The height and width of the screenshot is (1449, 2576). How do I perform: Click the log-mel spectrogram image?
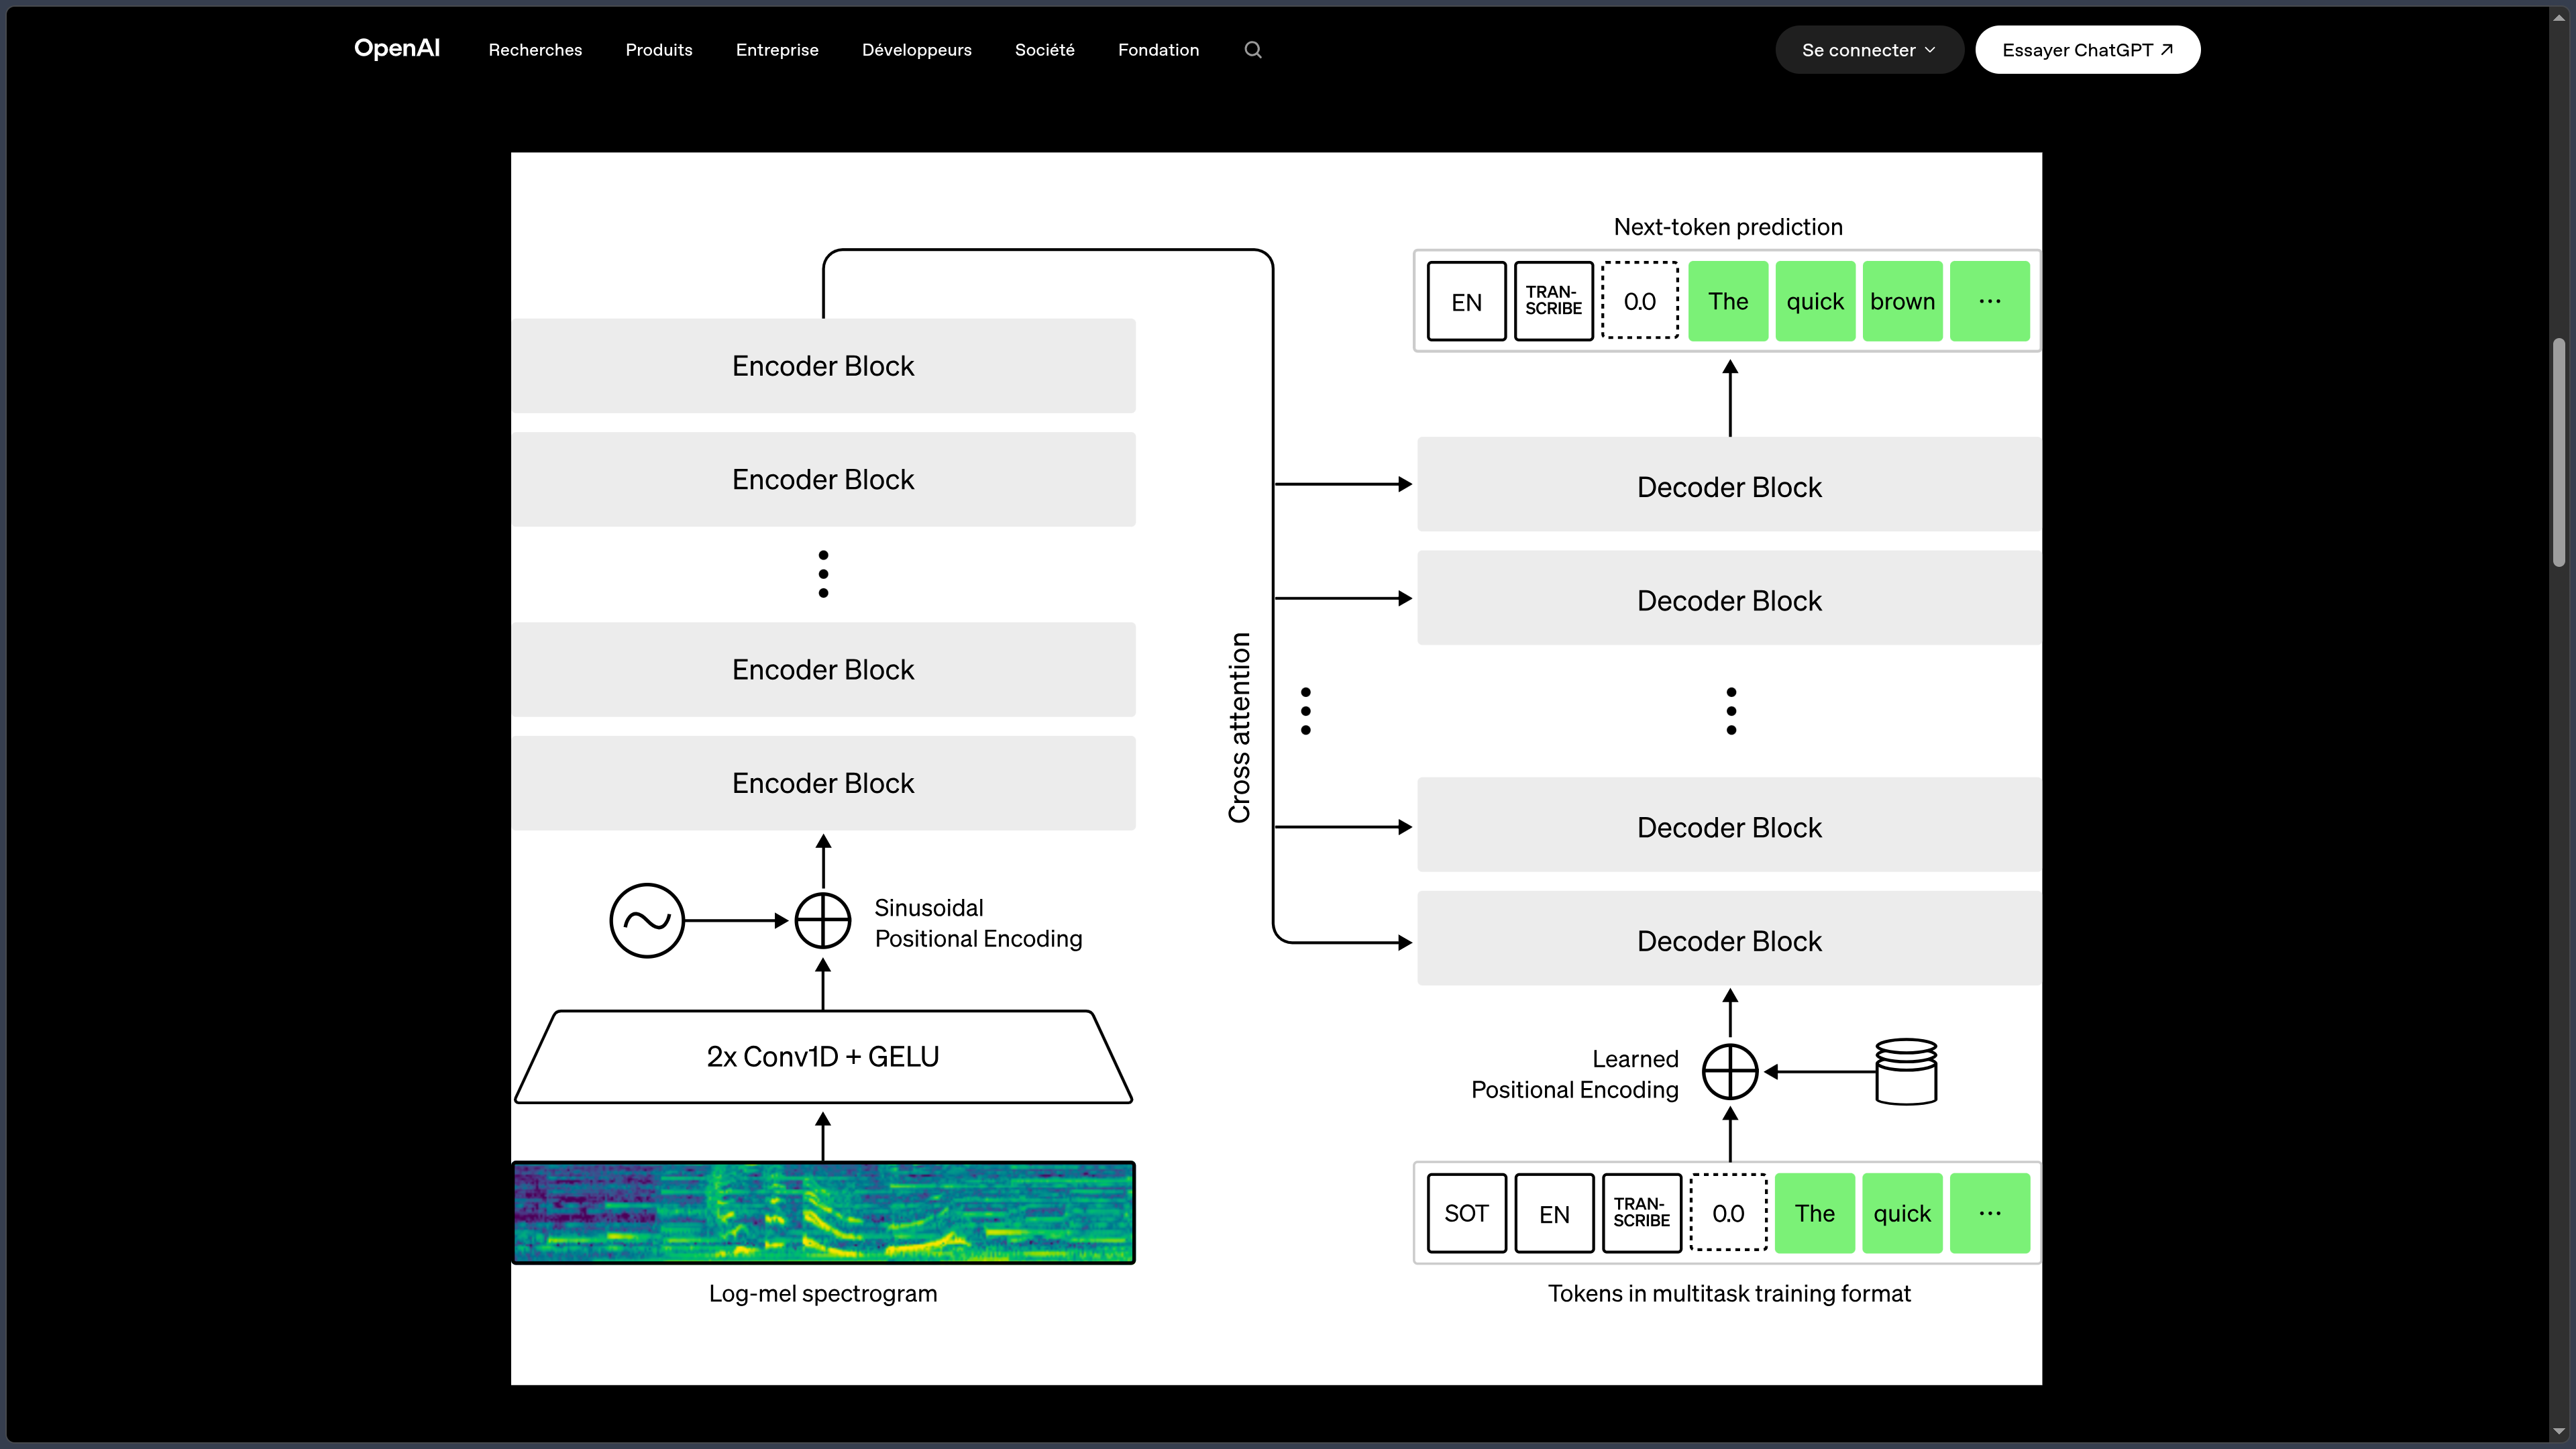(823, 1212)
